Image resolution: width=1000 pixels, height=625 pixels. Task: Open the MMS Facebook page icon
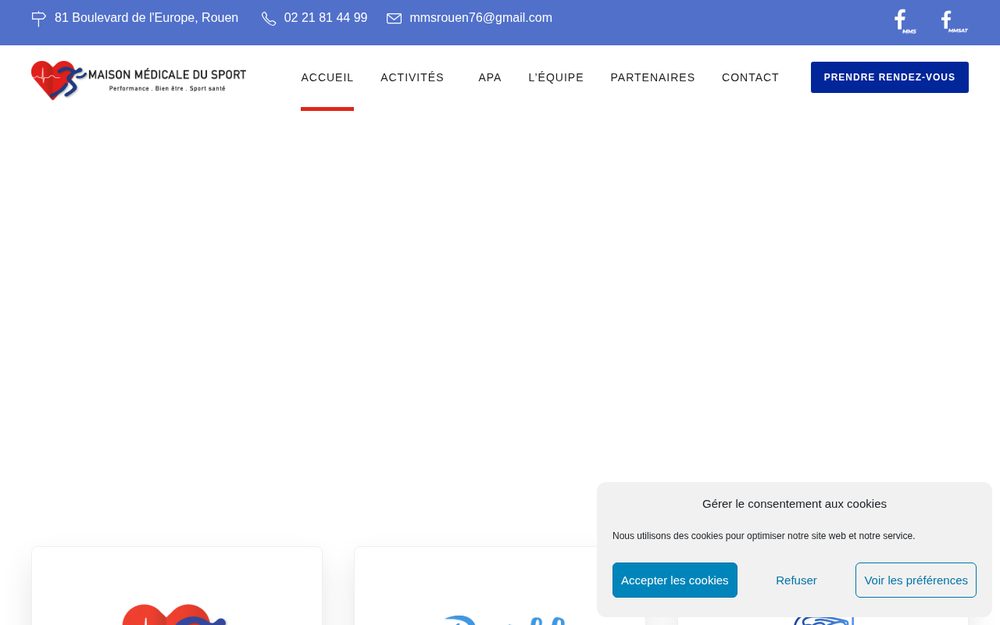pos(904,21)
